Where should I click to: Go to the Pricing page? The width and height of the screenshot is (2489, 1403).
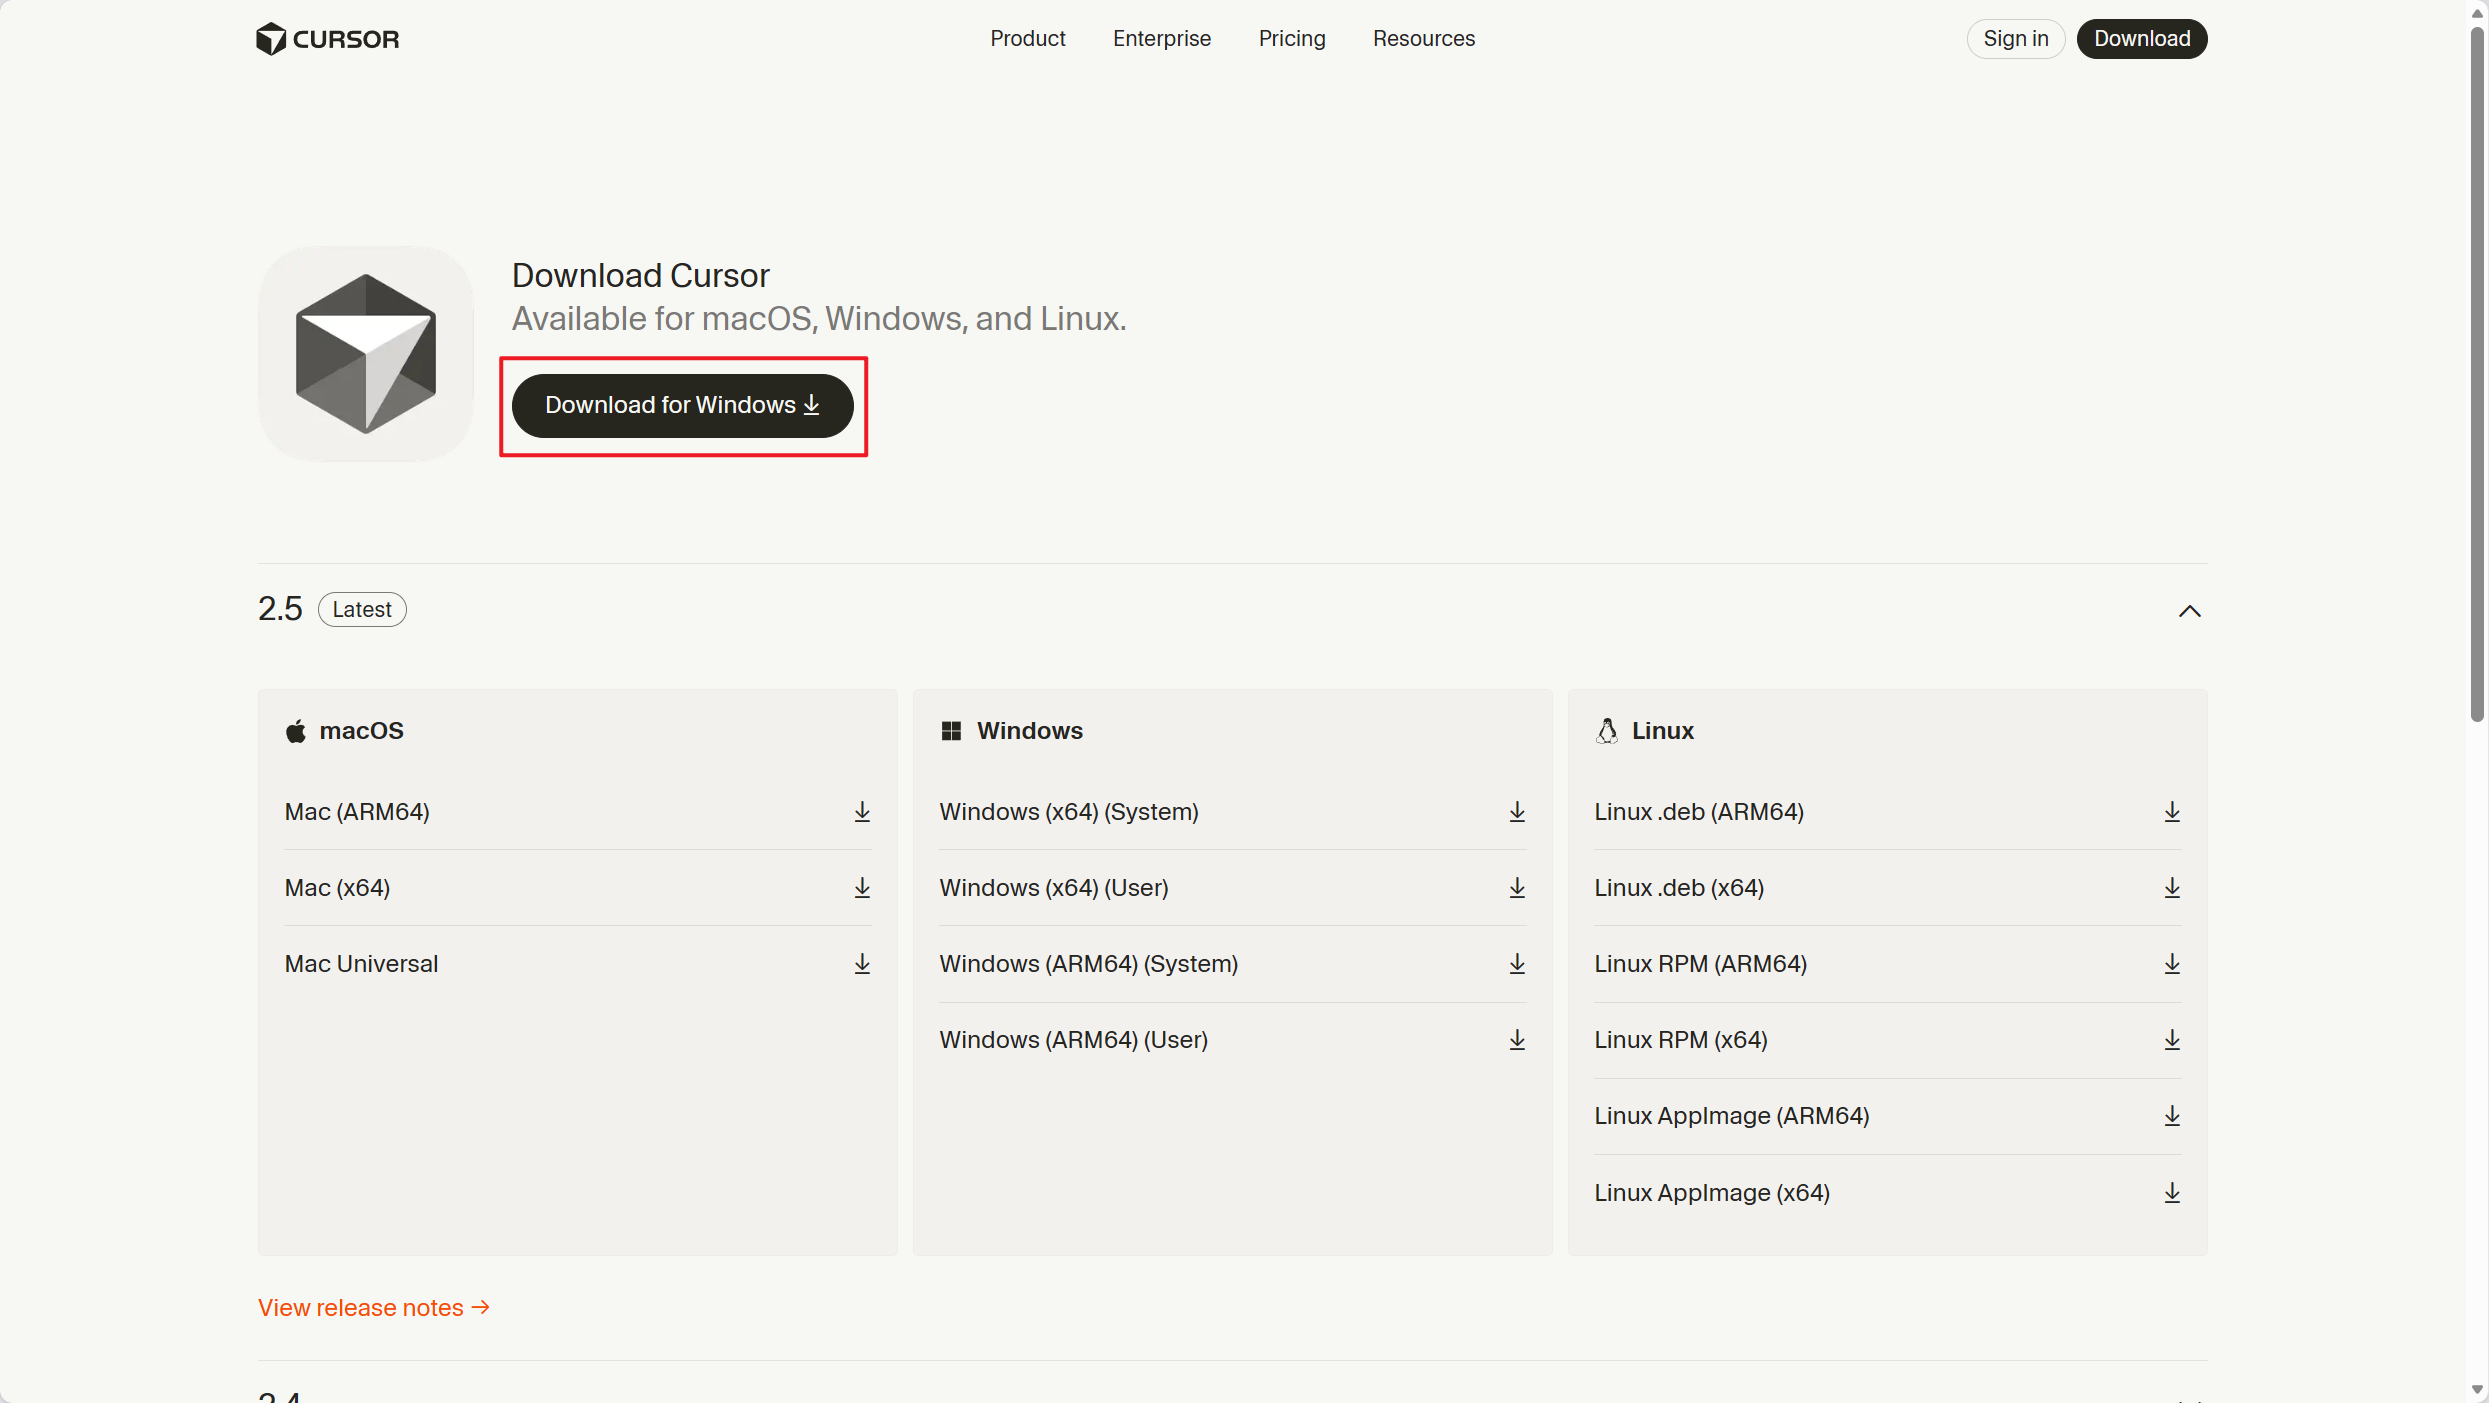1291,39
